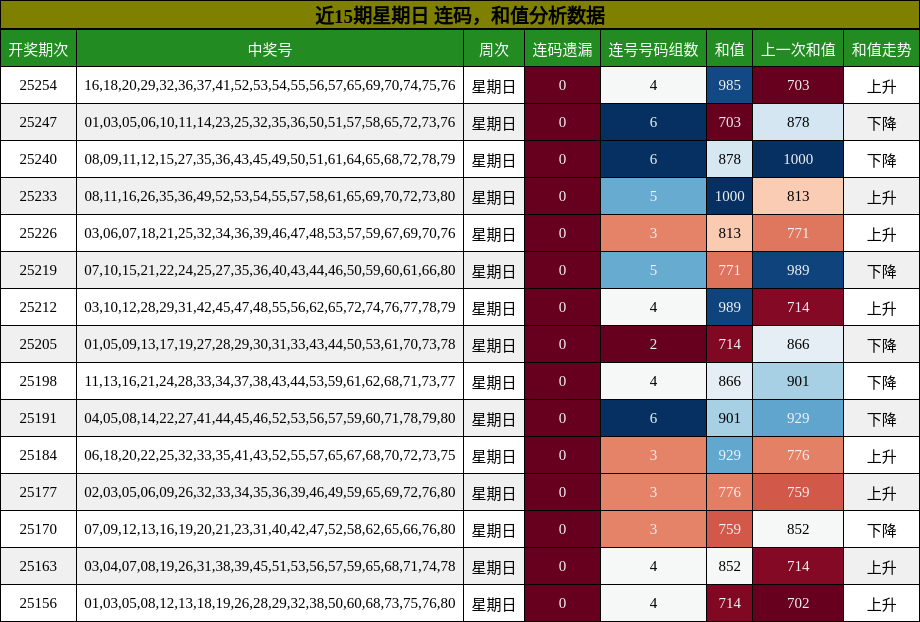The height and width of the screenshot is (622, 920).
Task: Click winning numbers starting 04,05,08,14
Action: point(270,418)
